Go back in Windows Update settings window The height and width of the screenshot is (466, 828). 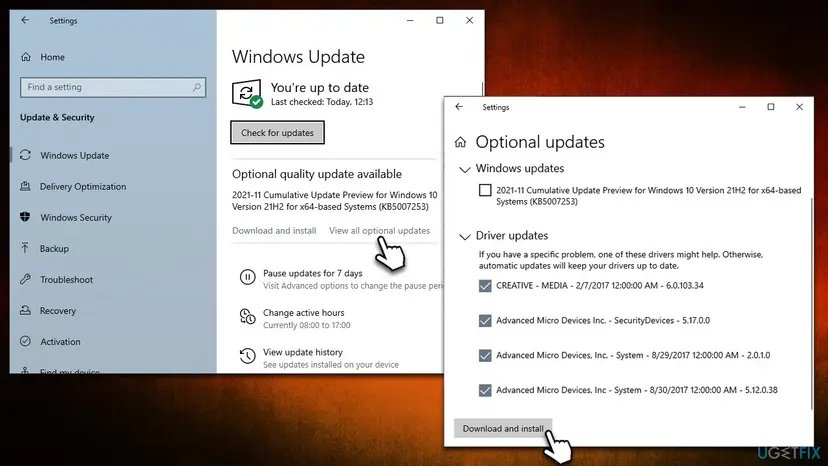pos(25,20)
